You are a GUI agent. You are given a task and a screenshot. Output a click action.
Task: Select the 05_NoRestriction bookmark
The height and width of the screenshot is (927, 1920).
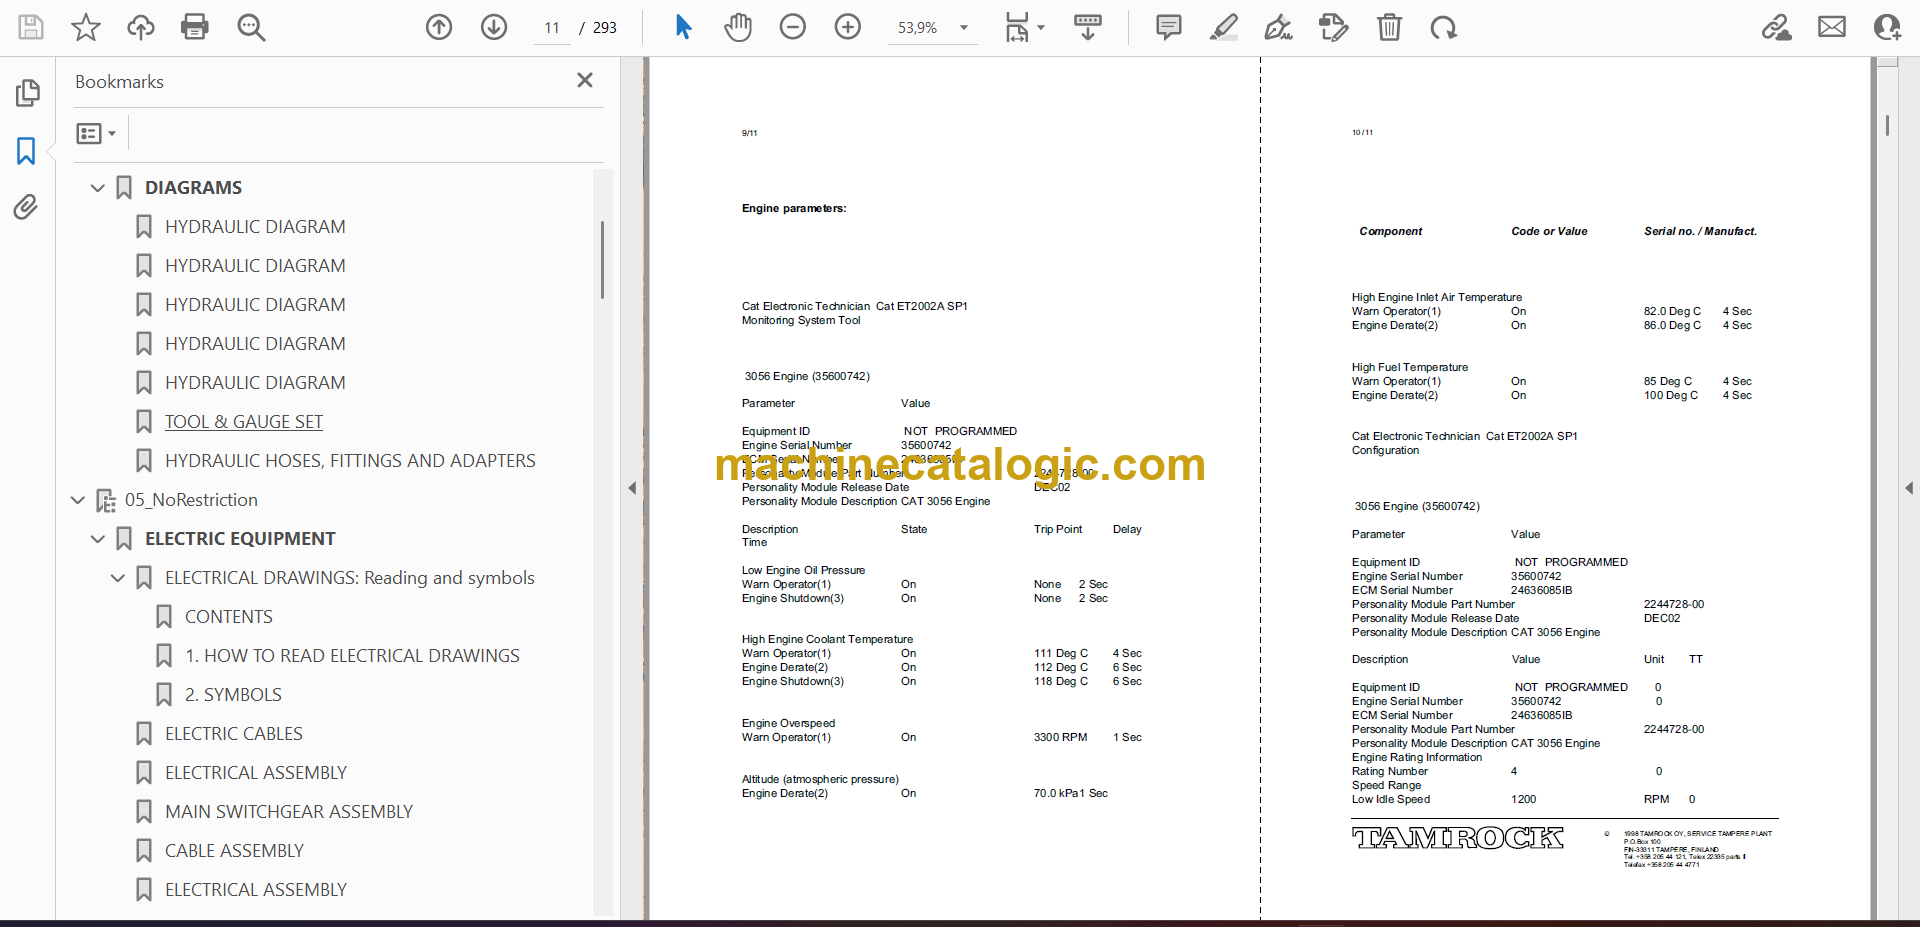tap(191, 500)
